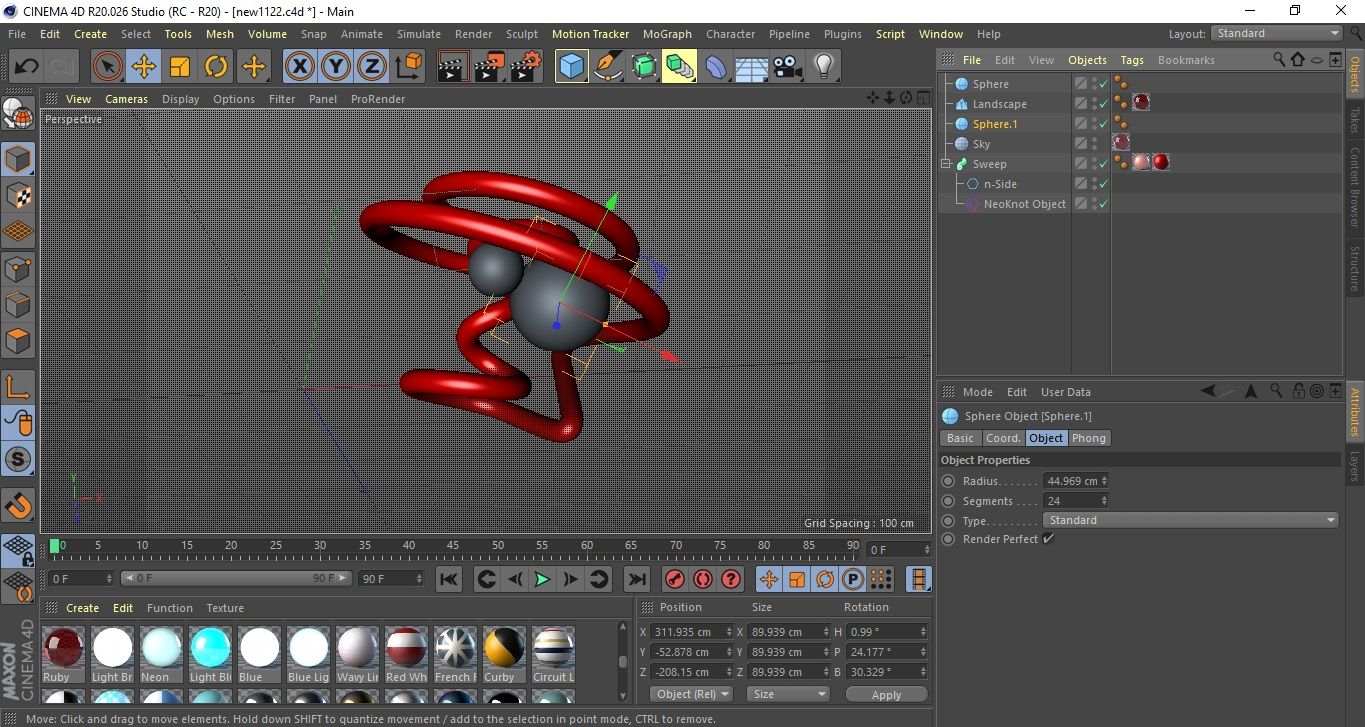Add a Floor environment object
Screen dimensions: 1365x727
(x=752, y=67)
